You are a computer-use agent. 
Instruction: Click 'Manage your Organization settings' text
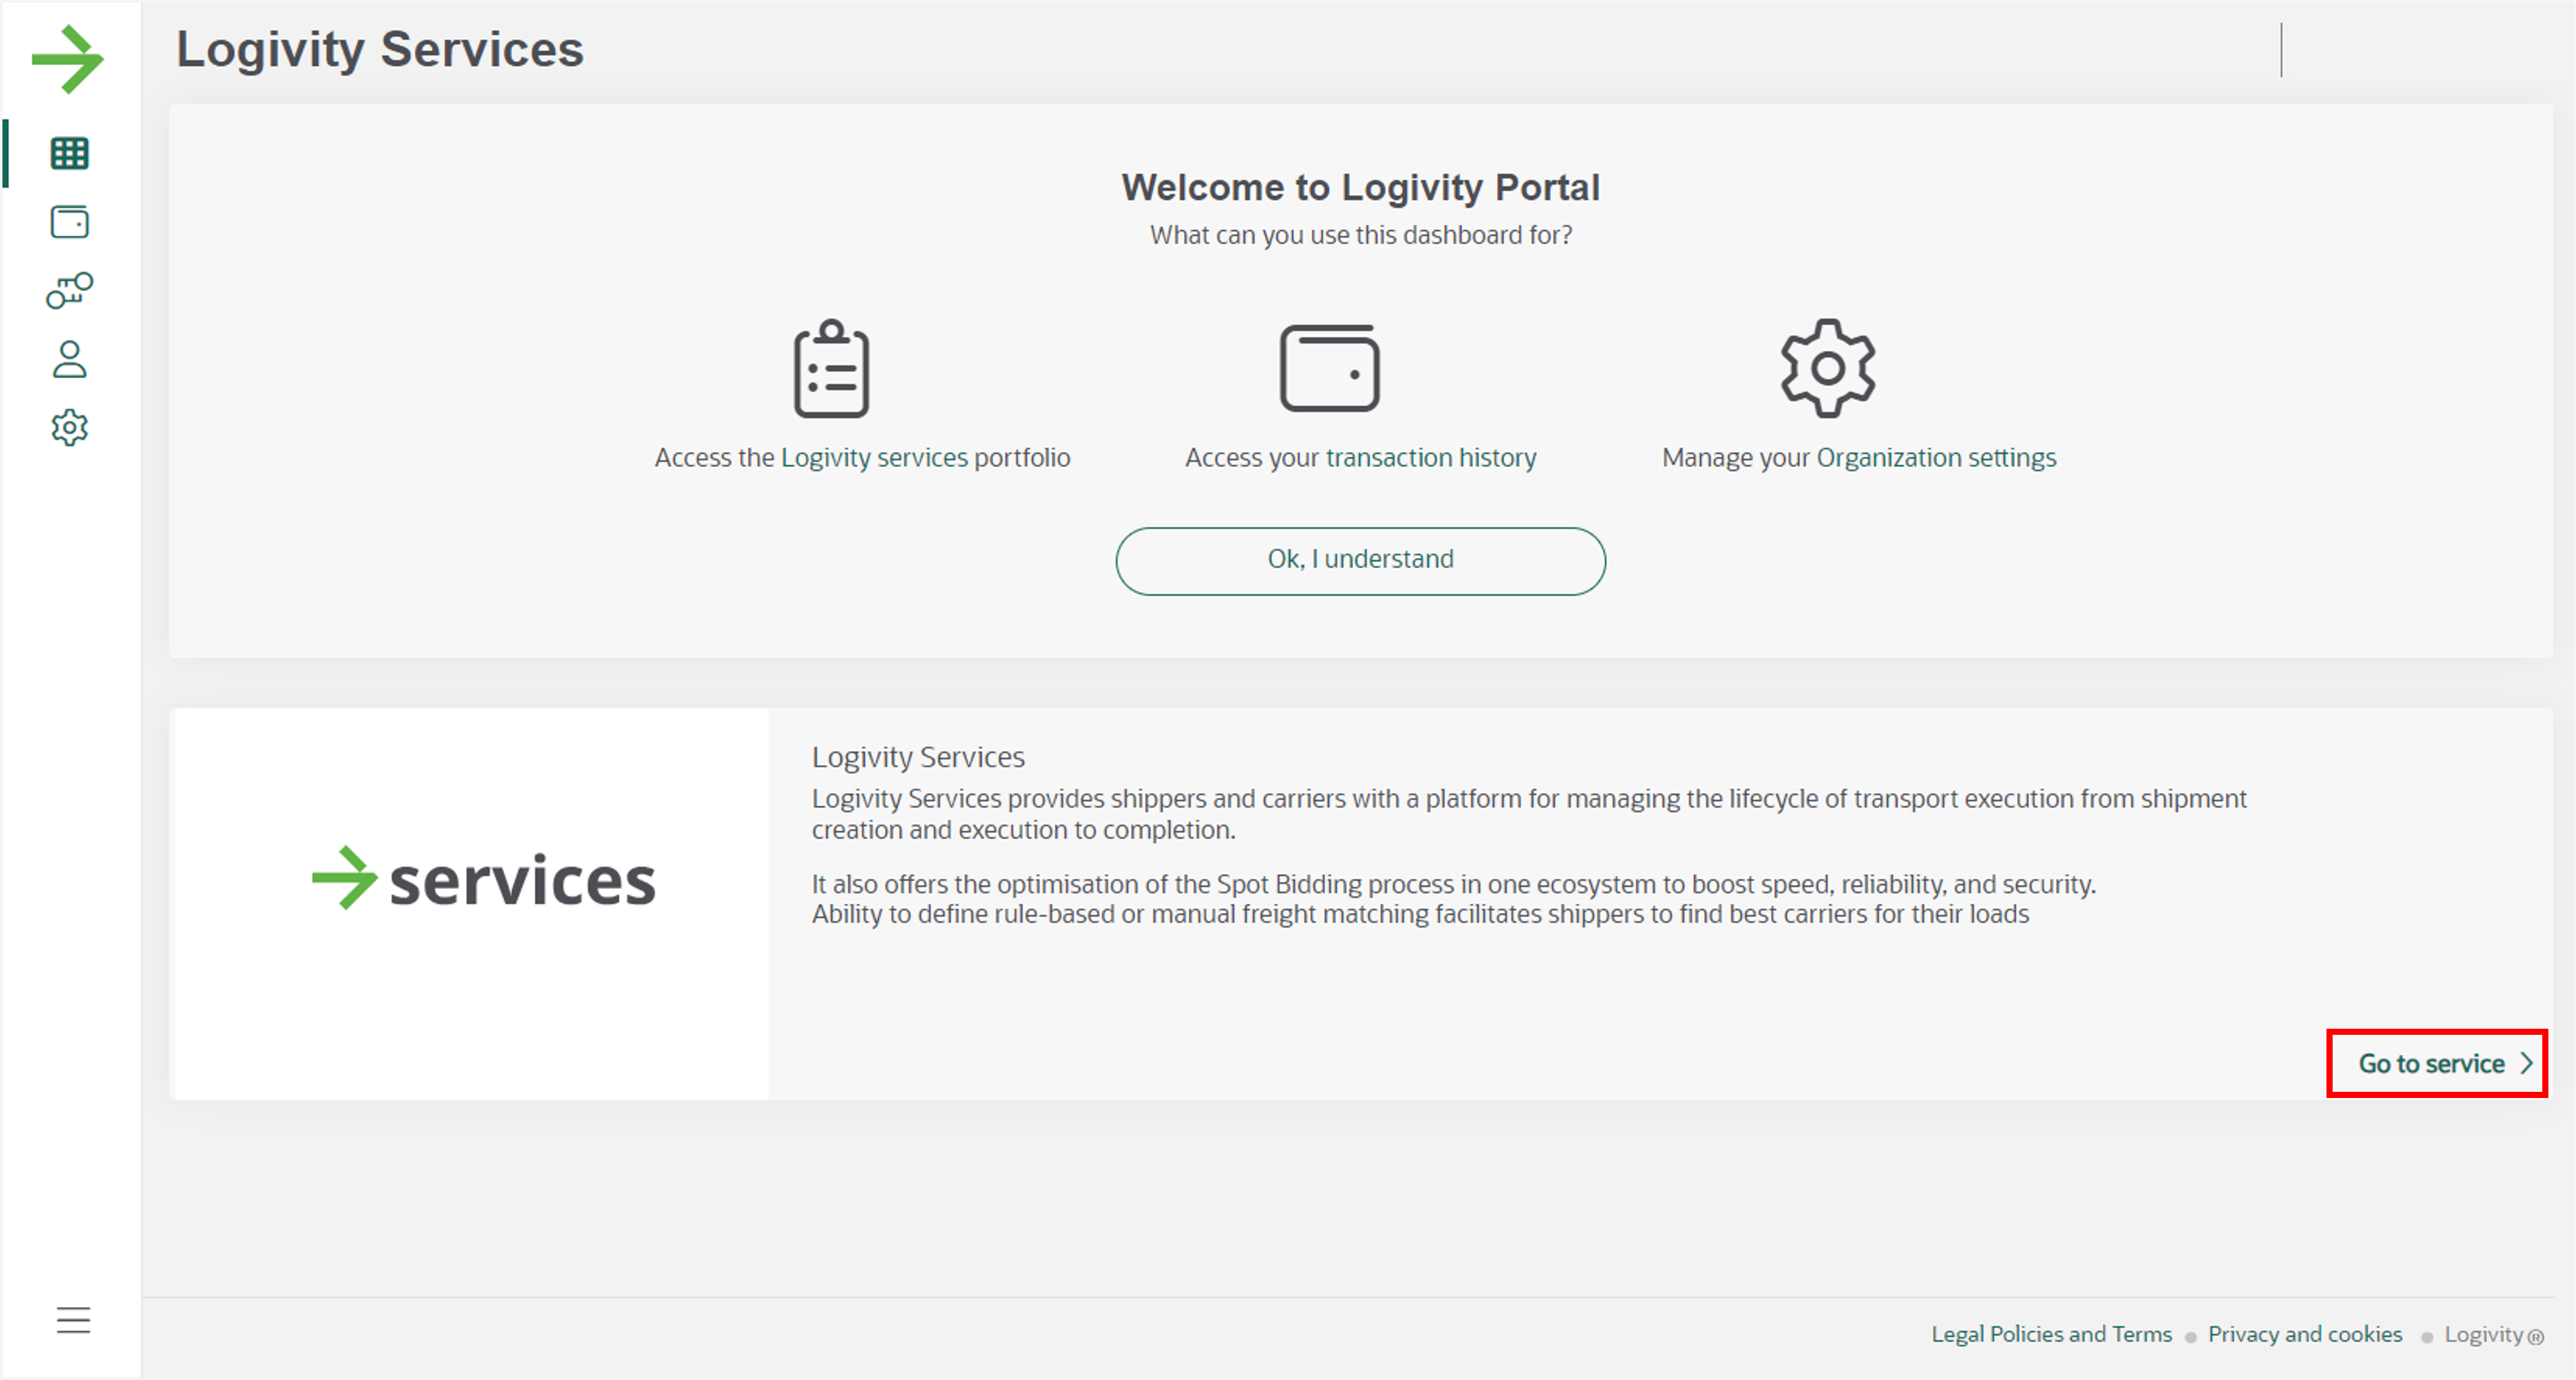pos(1859,458)
